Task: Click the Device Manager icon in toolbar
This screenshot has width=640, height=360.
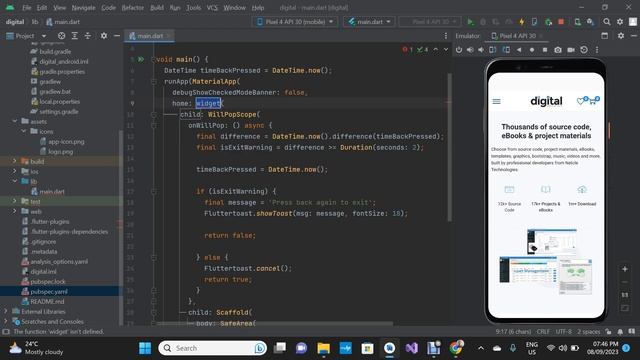Action: 577,22
